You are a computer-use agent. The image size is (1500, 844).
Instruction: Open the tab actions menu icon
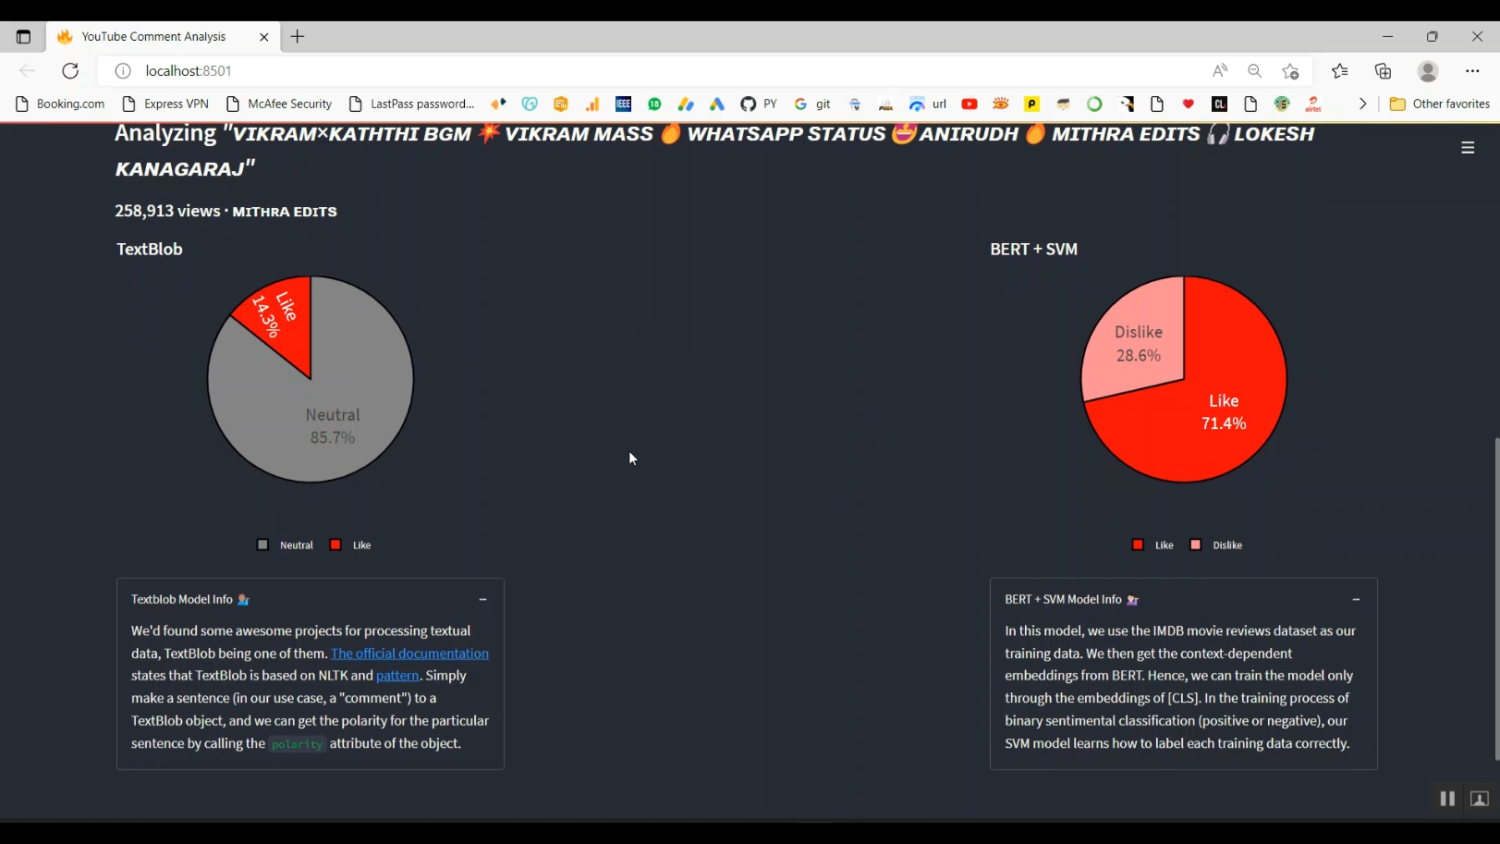pyautogui.click(x=23, y=37)
